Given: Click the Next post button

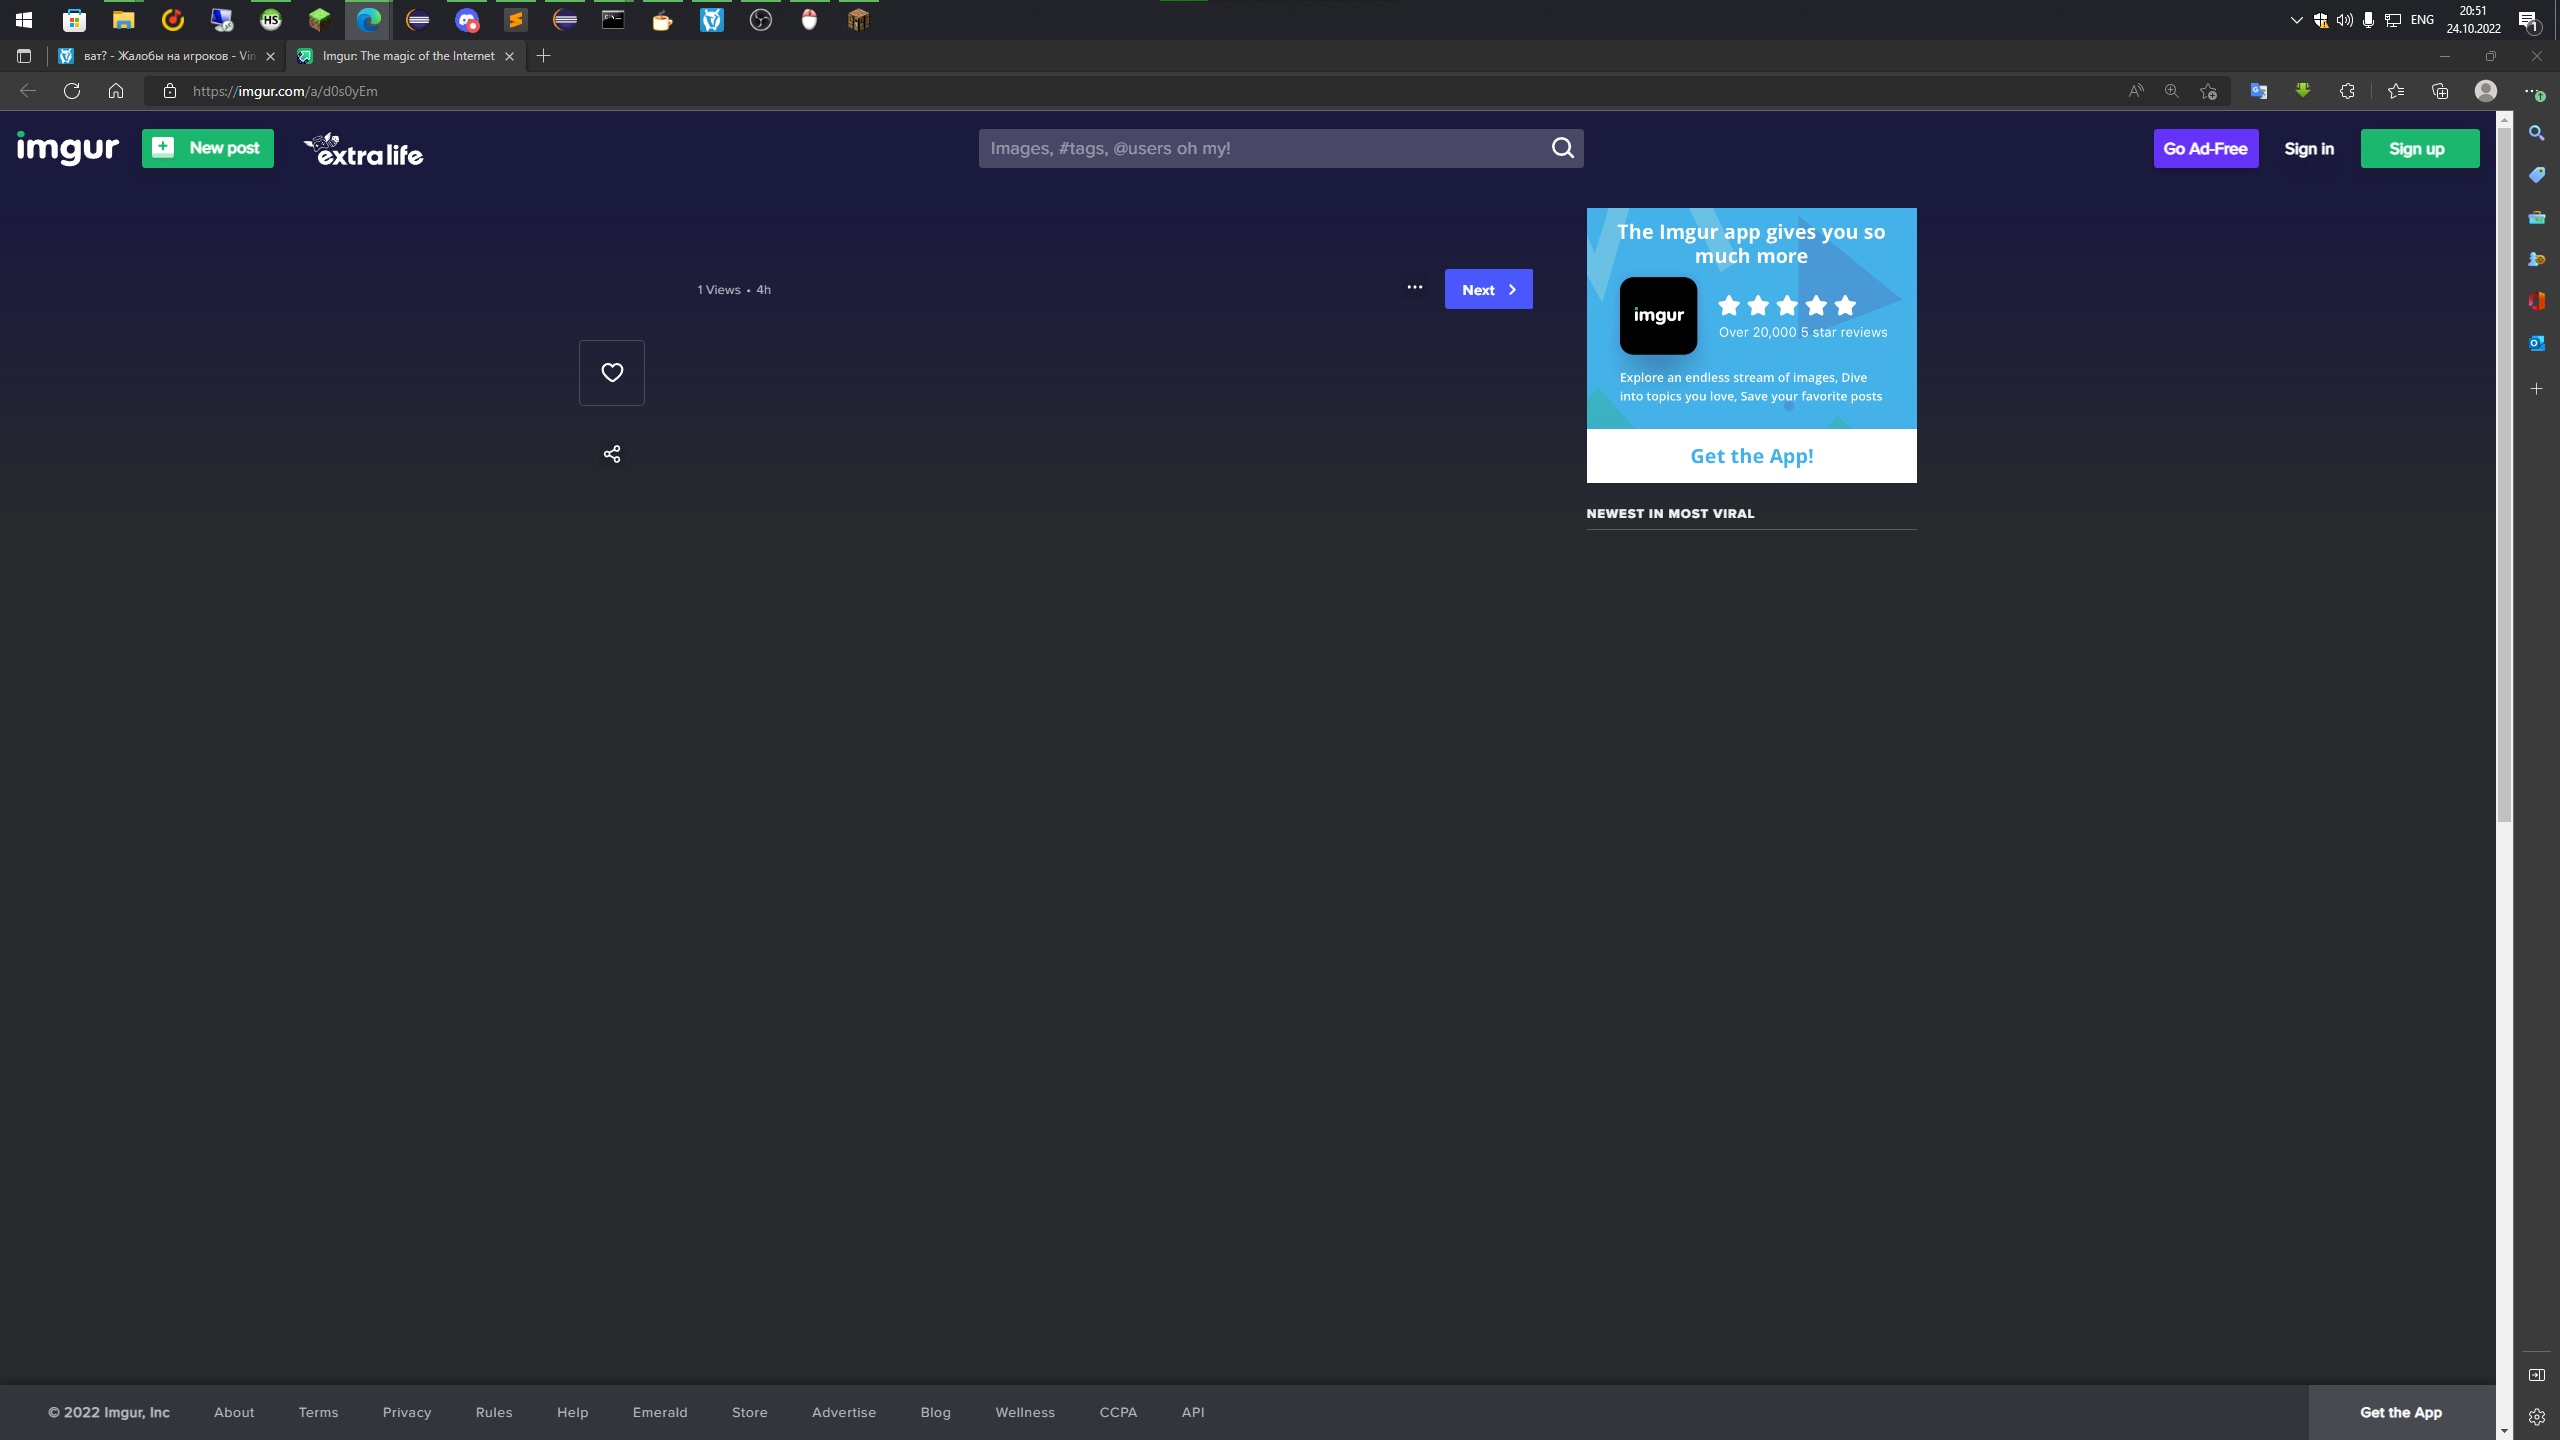Looking at the screenshot, I should coord(1488,289).
